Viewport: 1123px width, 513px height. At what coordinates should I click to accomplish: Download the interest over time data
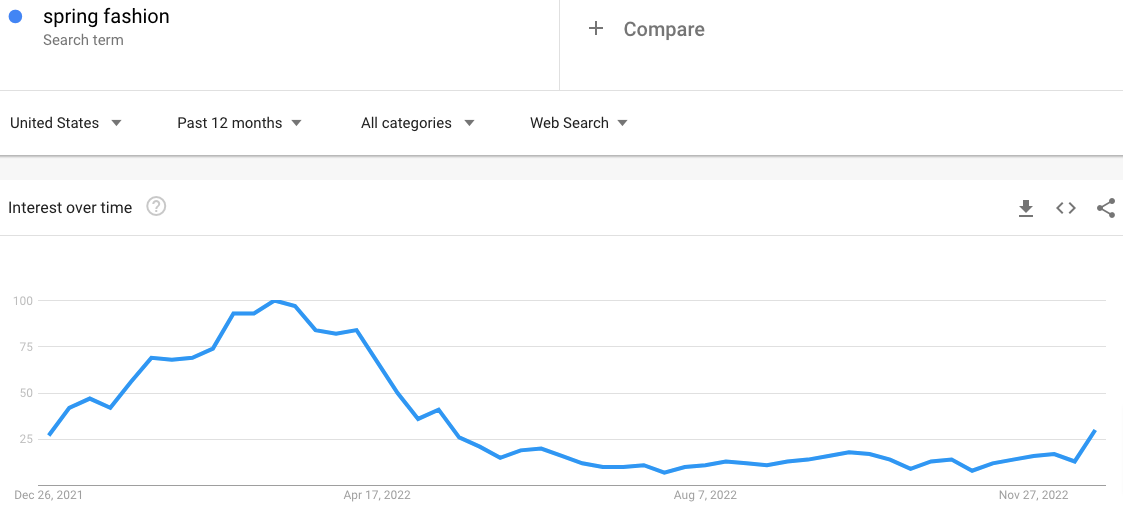click(x=1025, y=208)
